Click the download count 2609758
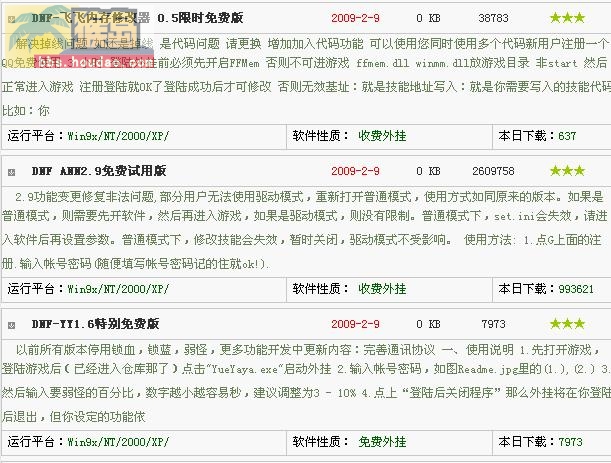The width and height of the screenshot is (611, 463). [x=493, y=171]
